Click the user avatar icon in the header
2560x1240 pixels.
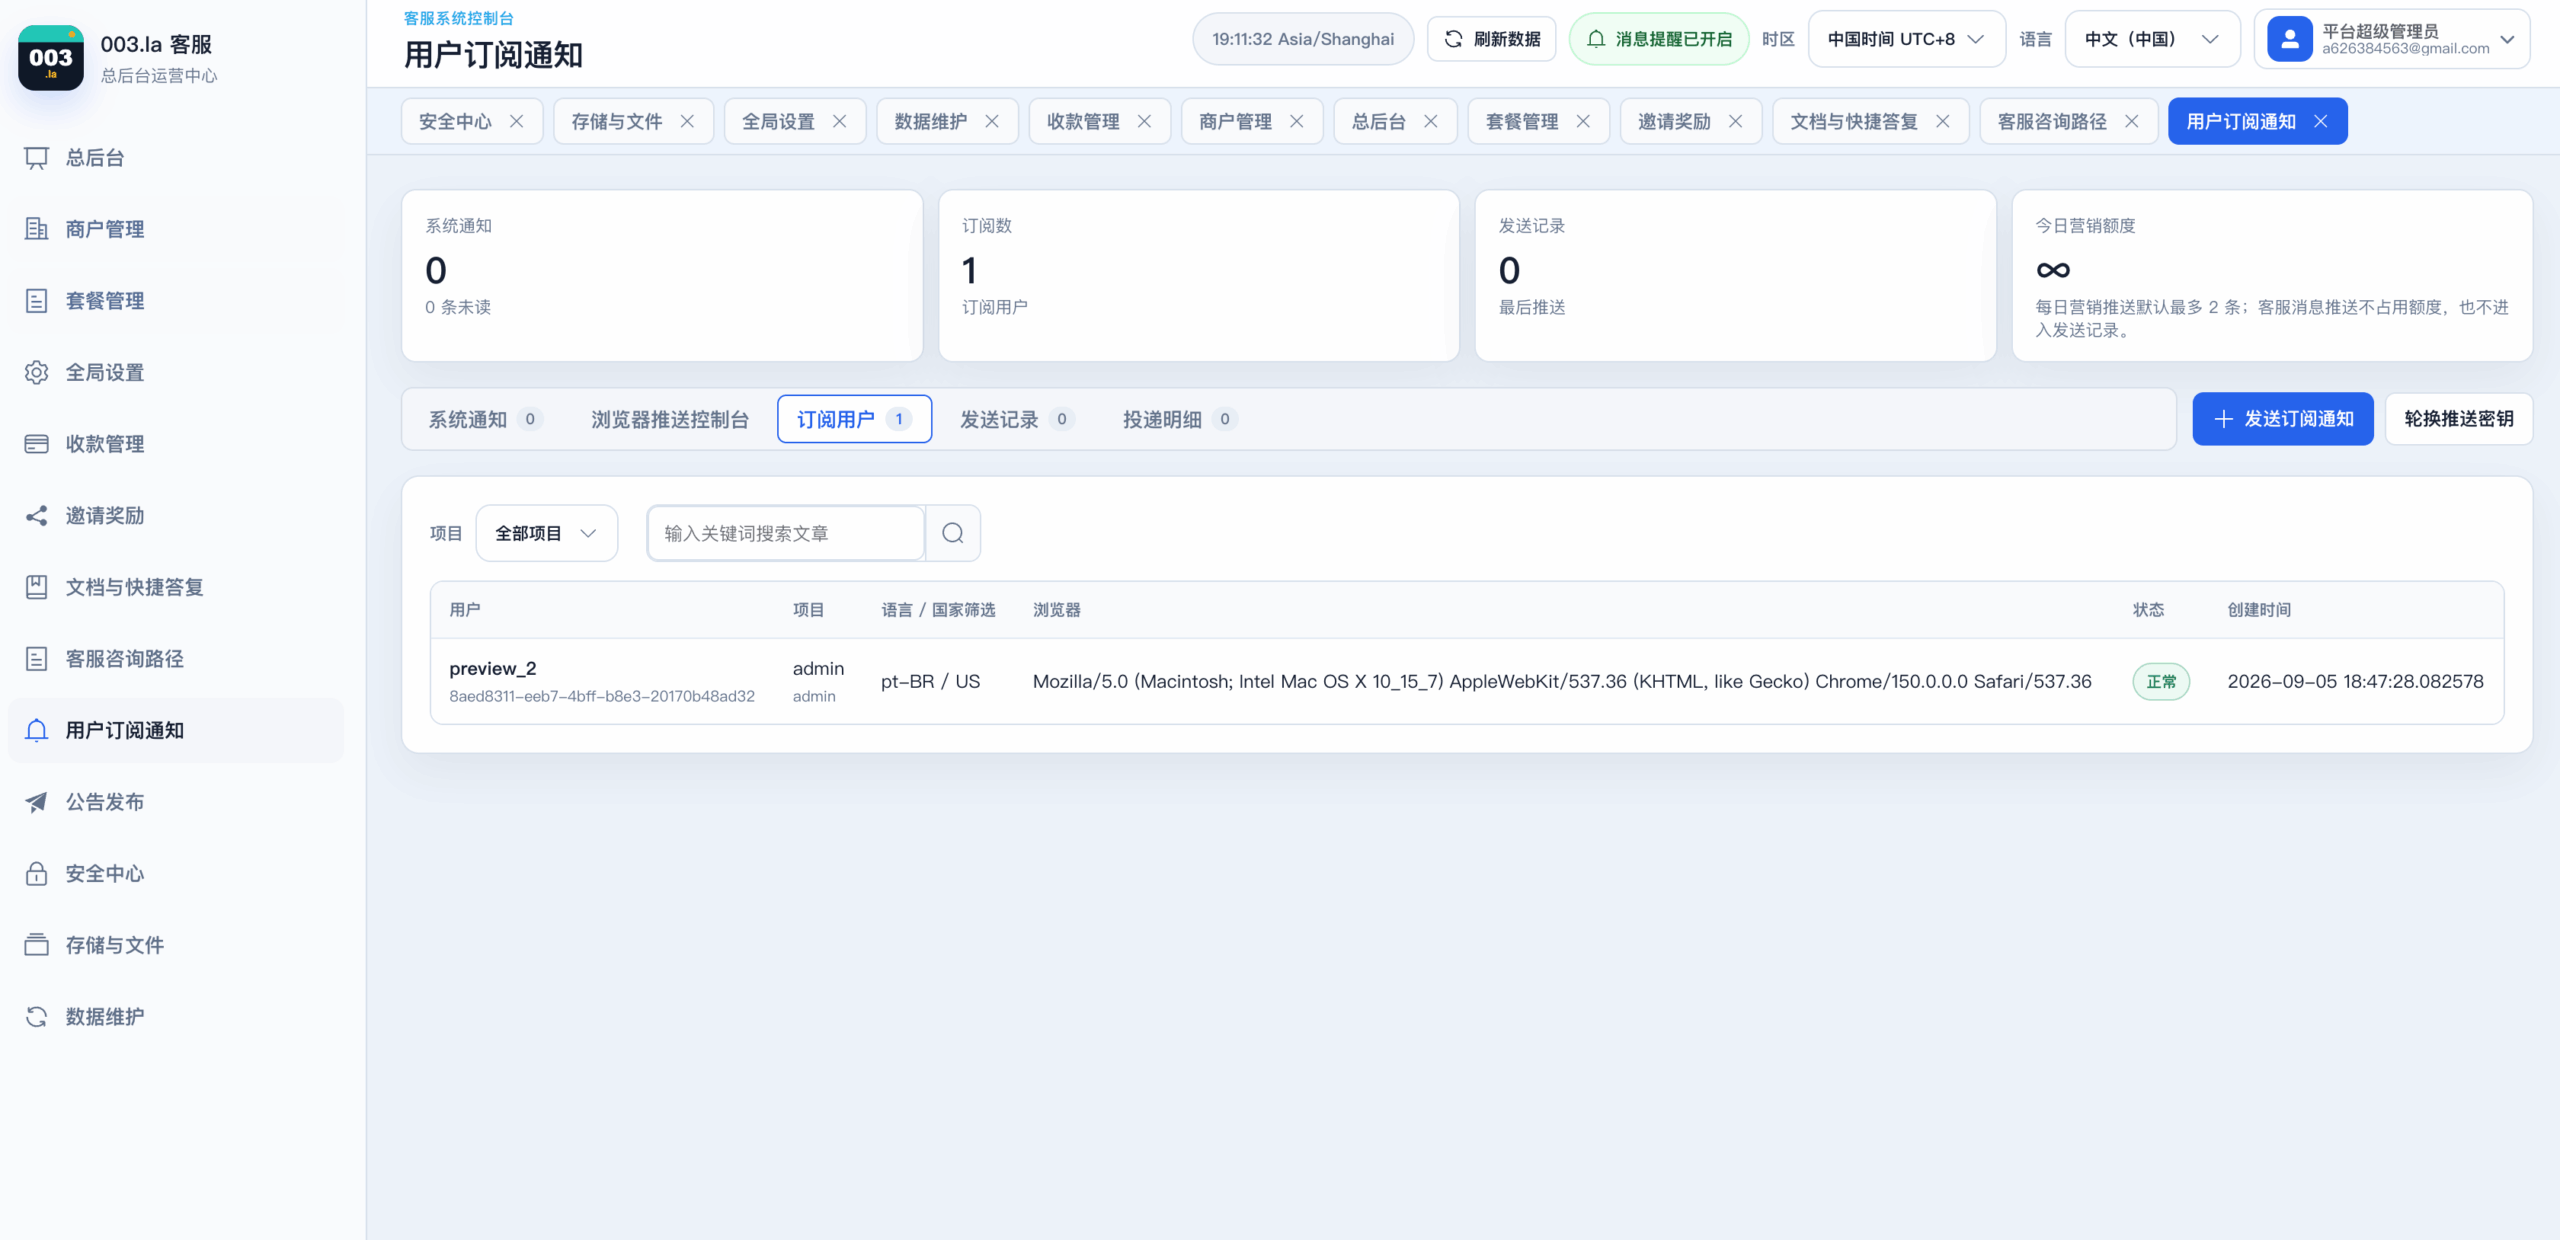[x=2290, y=39]
